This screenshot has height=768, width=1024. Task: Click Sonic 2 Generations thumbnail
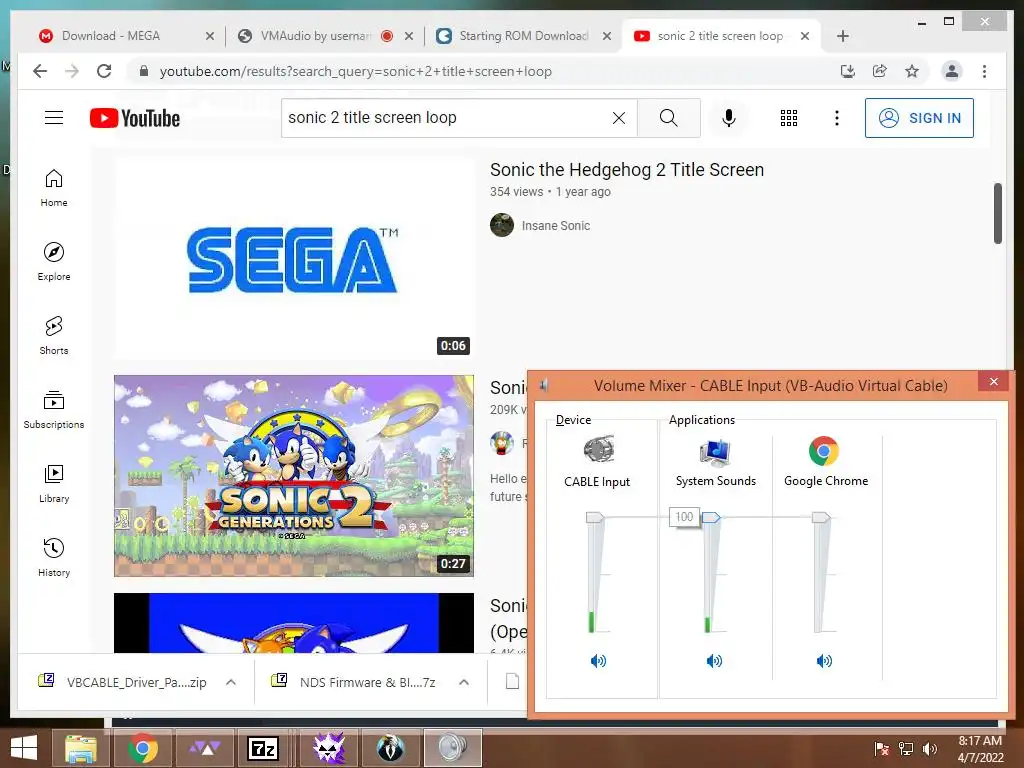pyautogui.click(x=294, y=475)
